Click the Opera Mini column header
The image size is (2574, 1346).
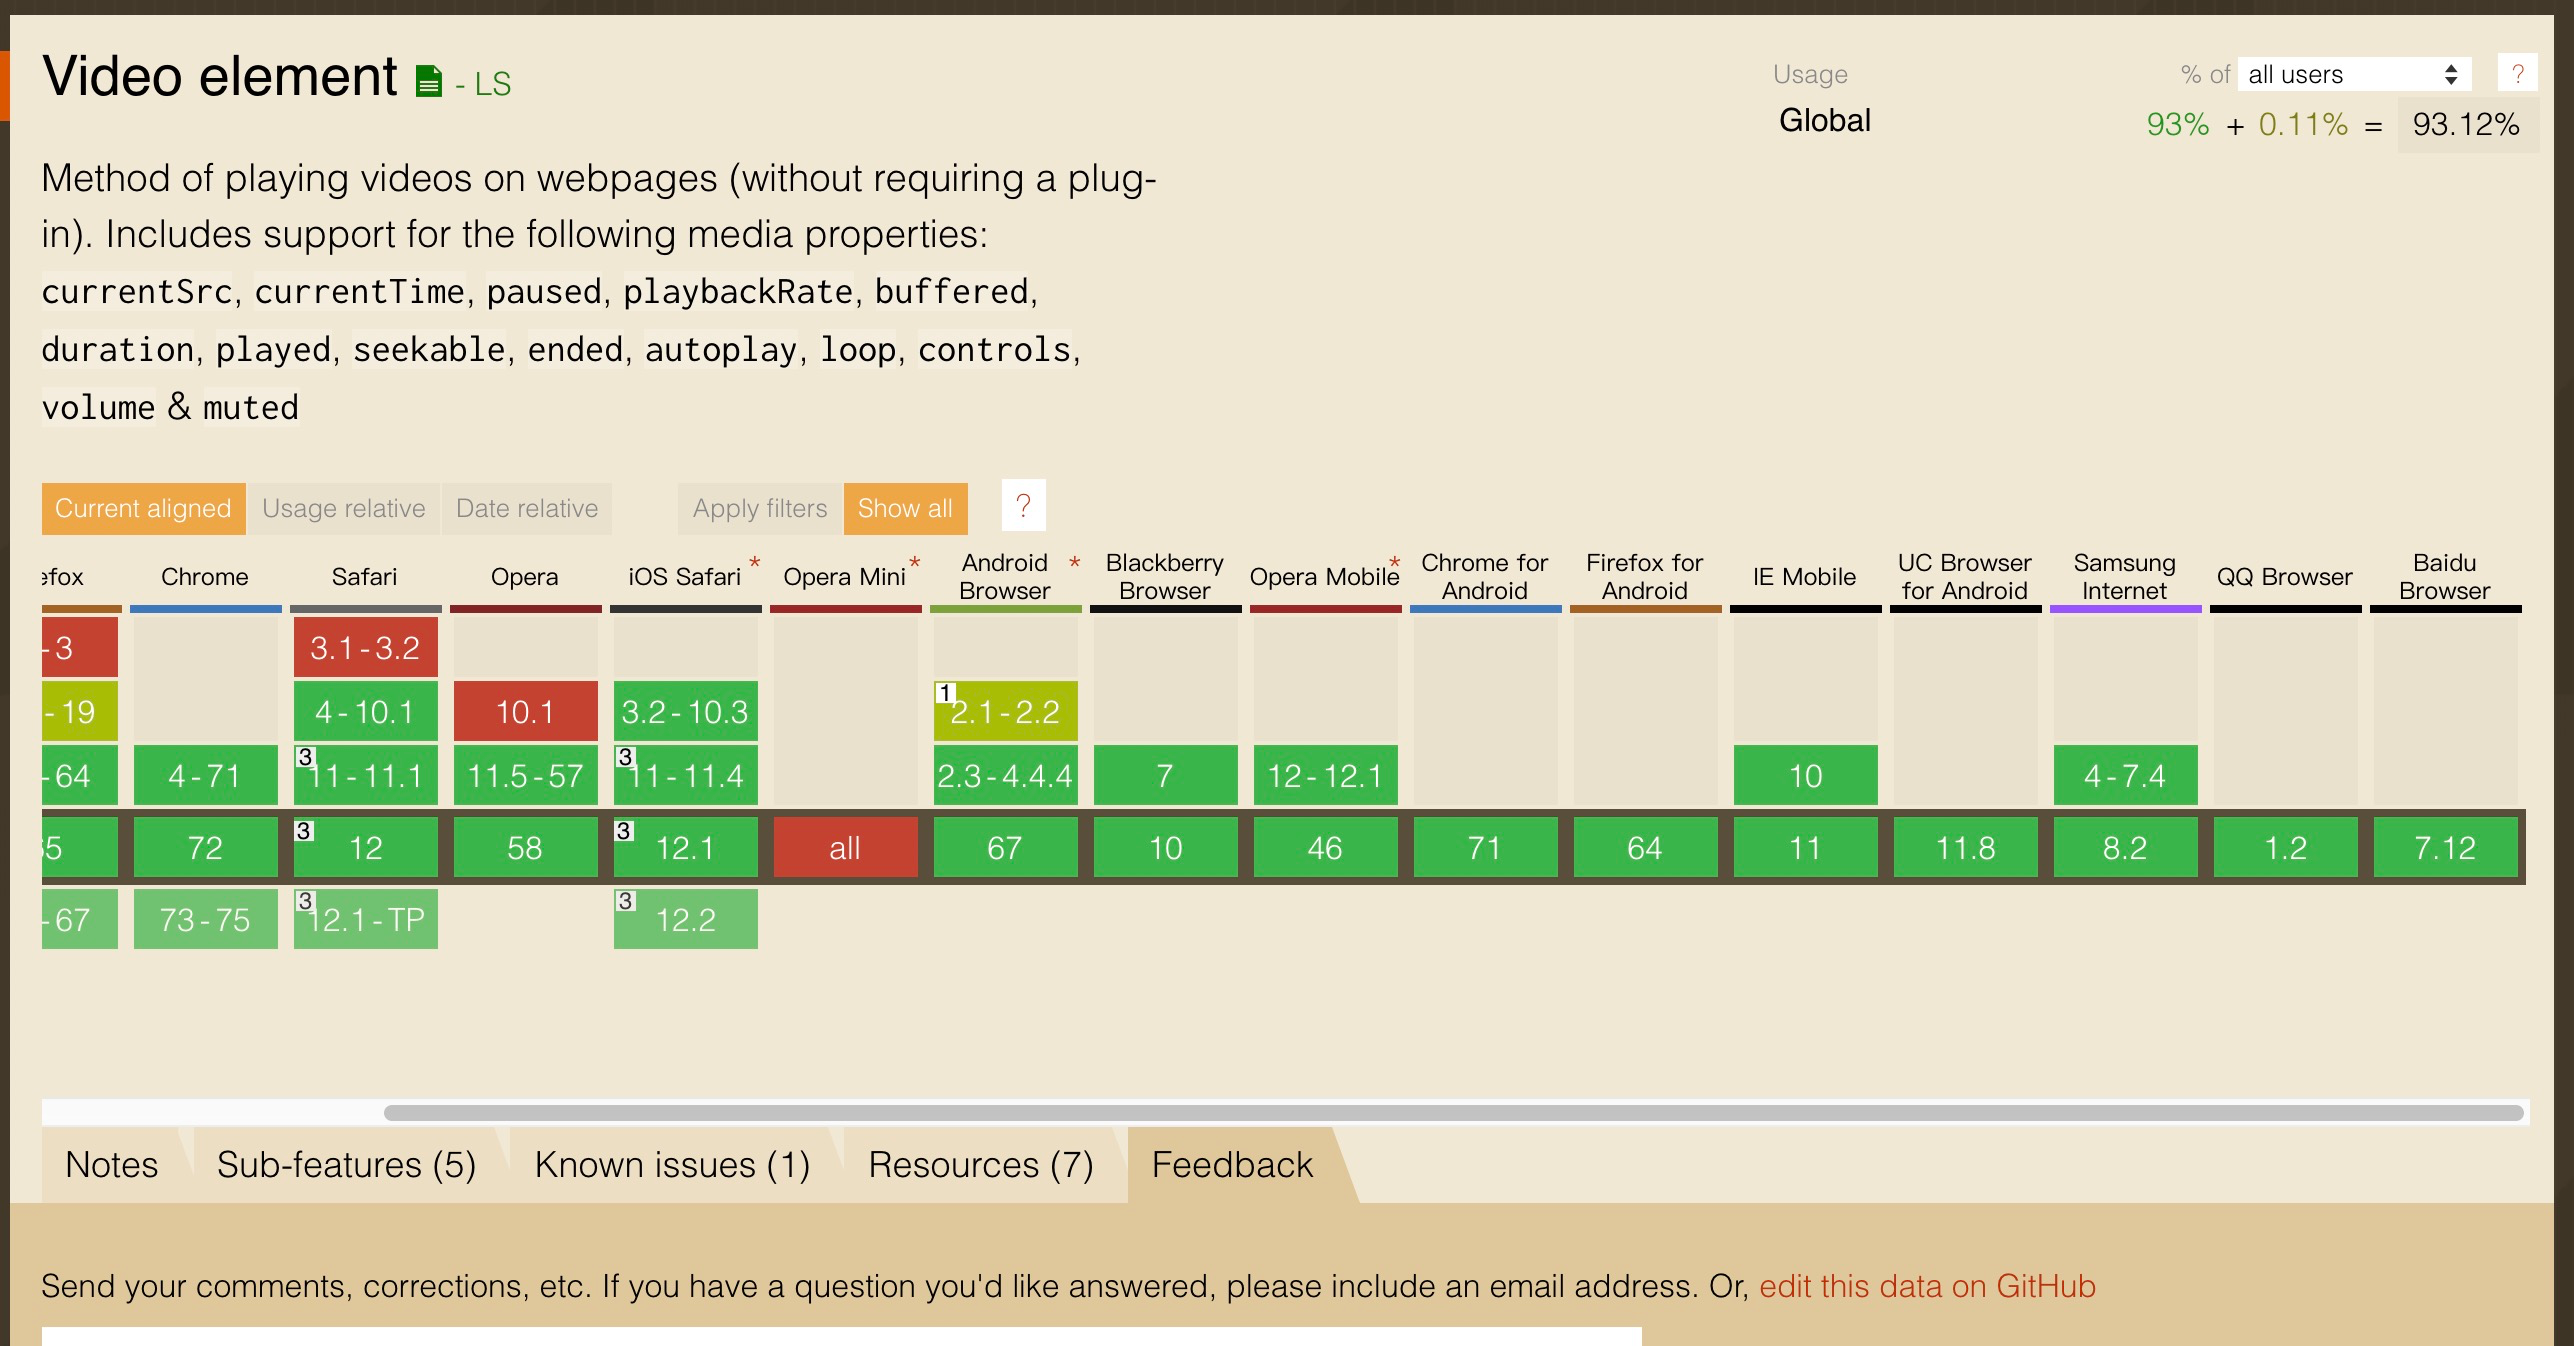coord(845,577)
